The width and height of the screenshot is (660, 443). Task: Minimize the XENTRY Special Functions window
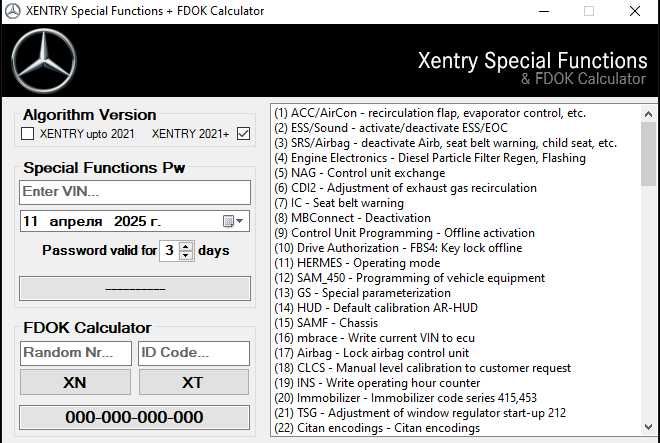pyautogui.click(x=544, y=11)
